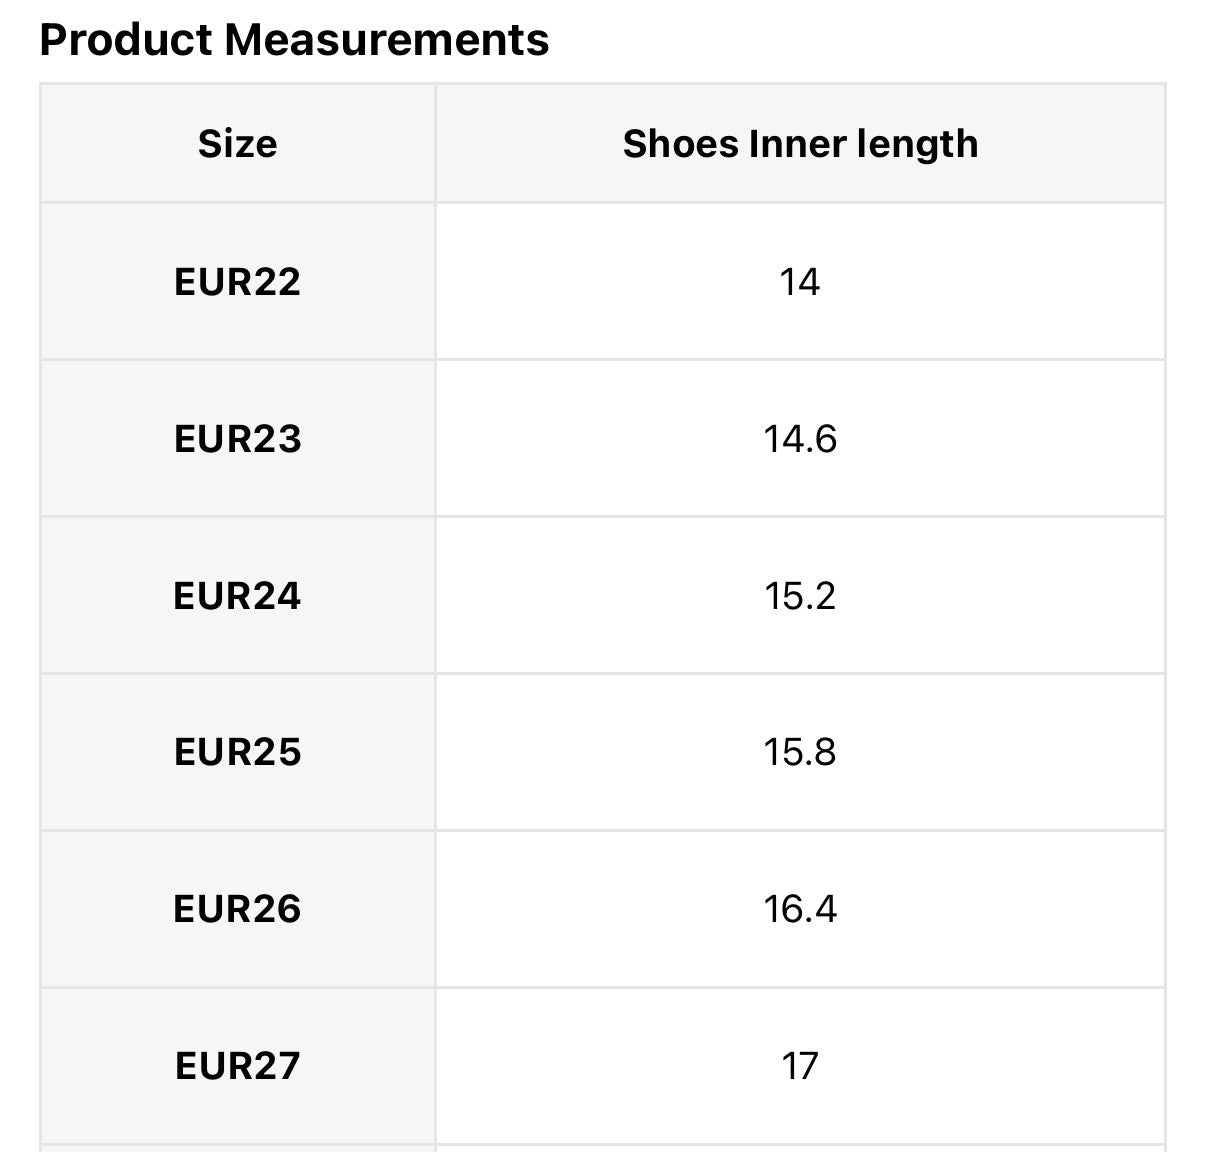
Task: Select the EUR22 size cell
Action: pos(237,282)
